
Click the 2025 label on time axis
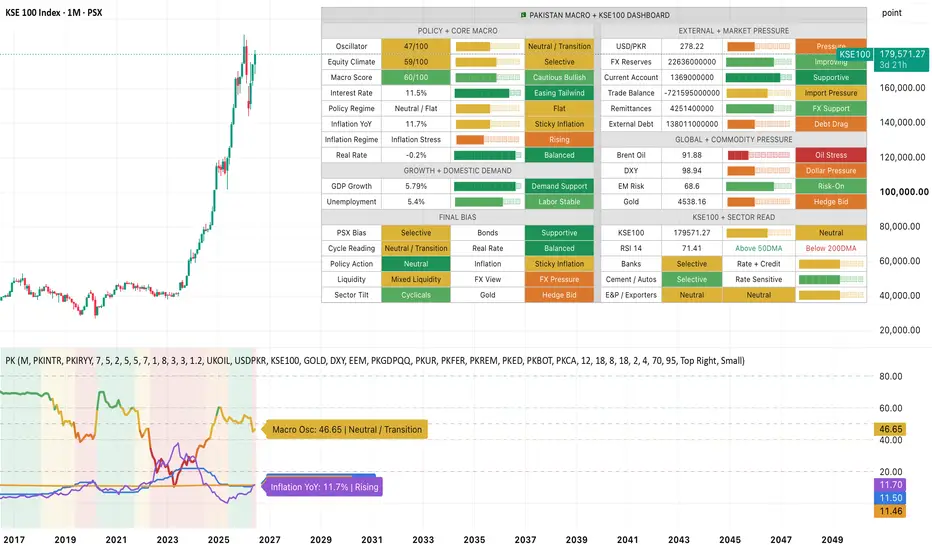[x=218, y=540]
